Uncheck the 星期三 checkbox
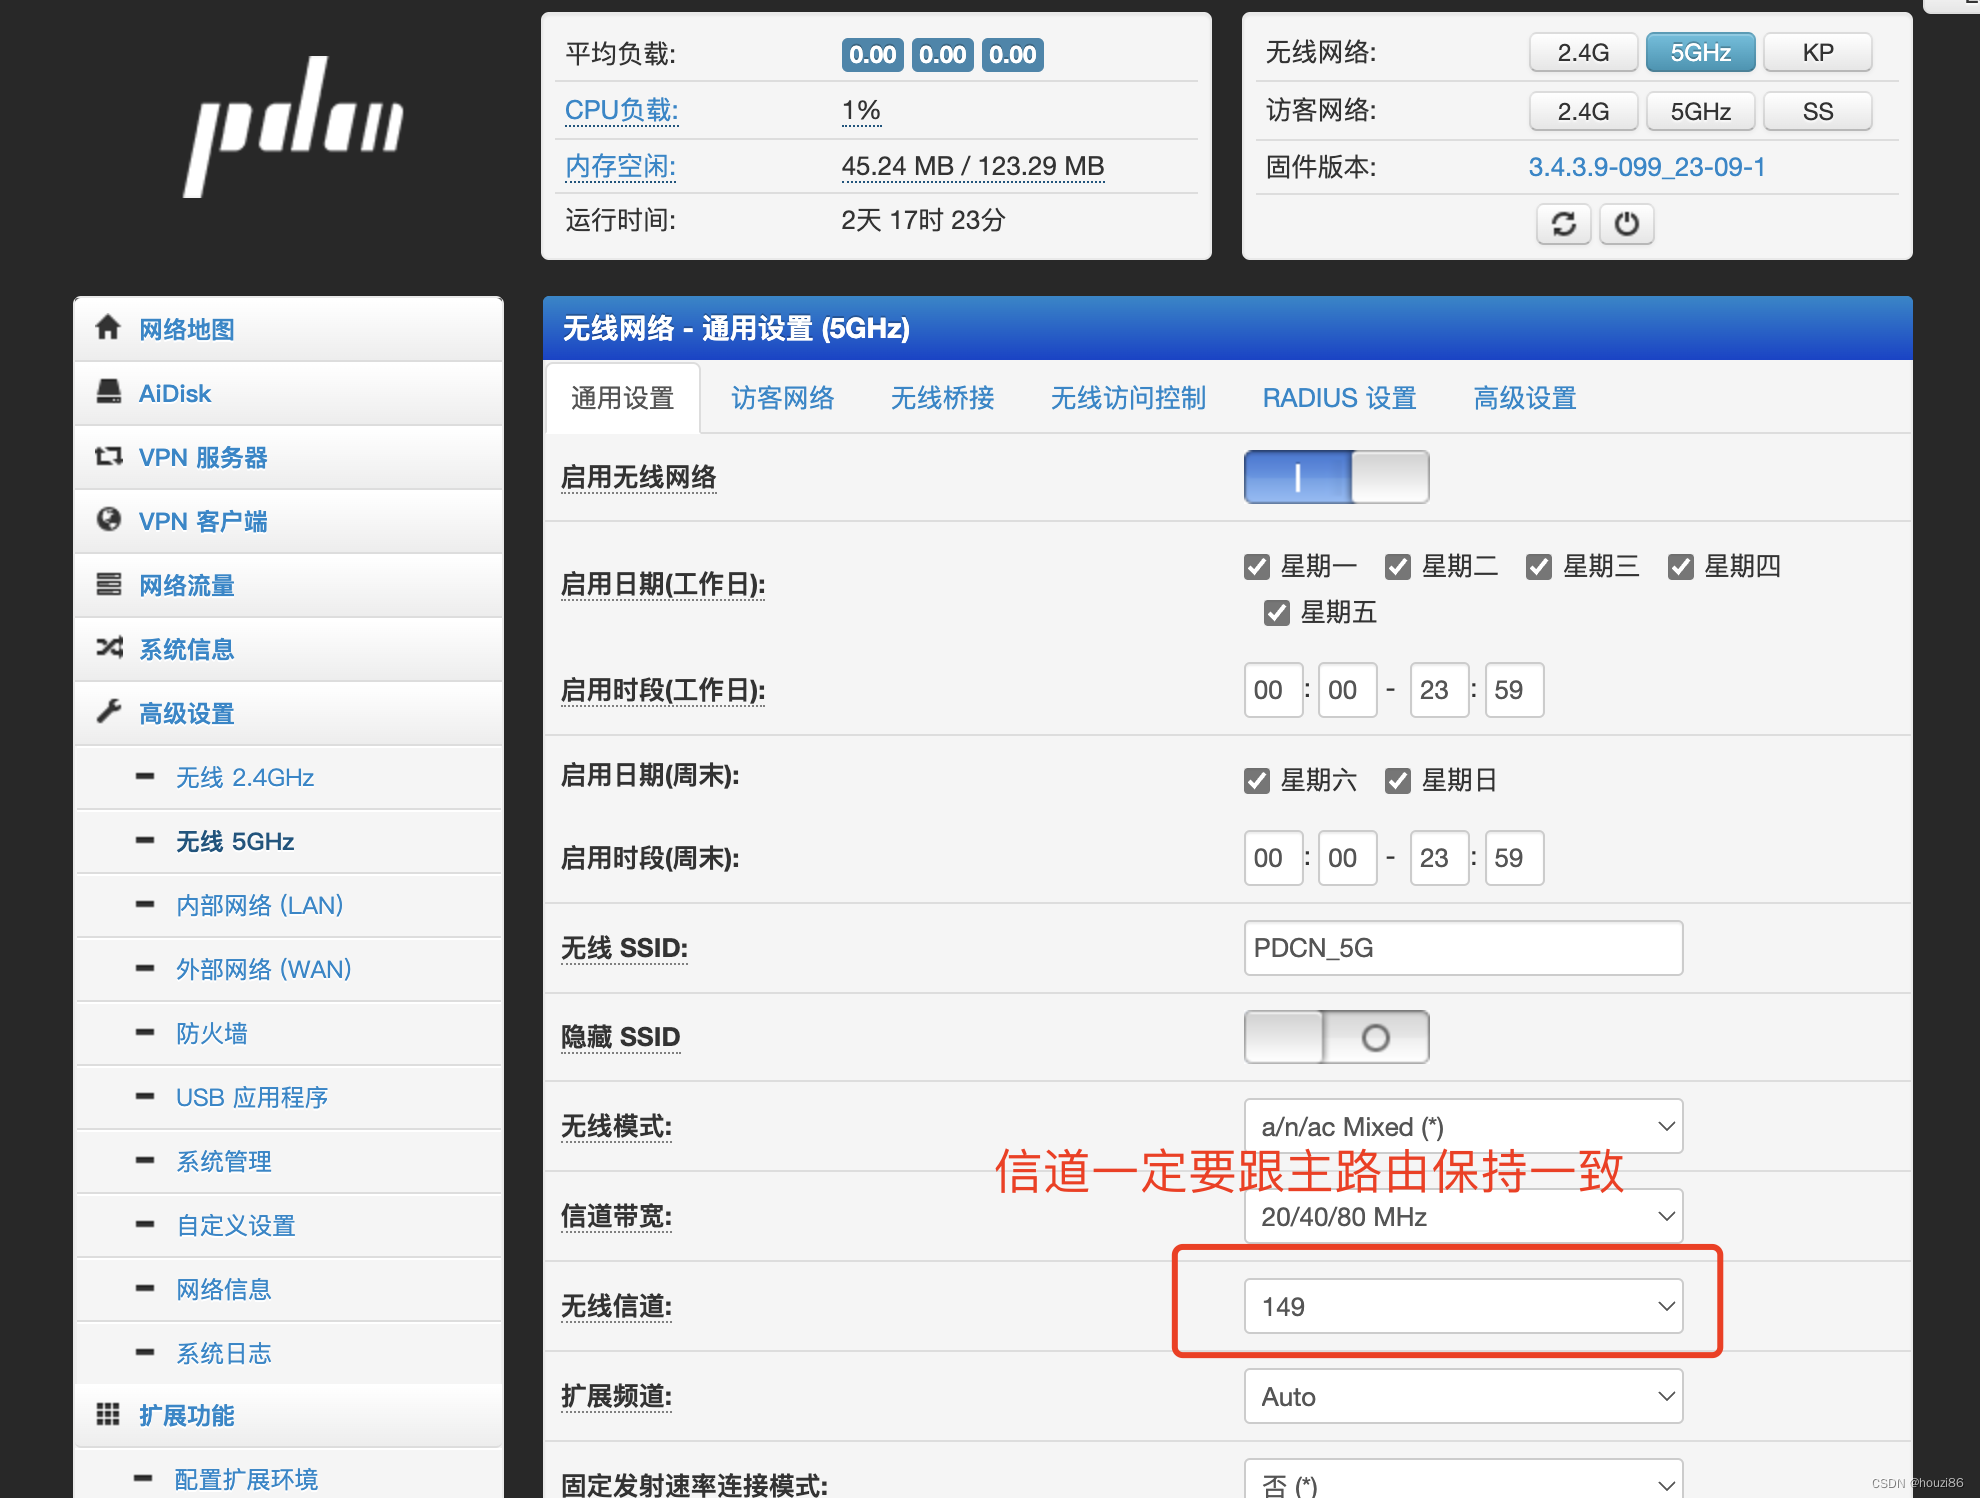This screenshot has height=1498, width=1980. (x=1538, y=566)
